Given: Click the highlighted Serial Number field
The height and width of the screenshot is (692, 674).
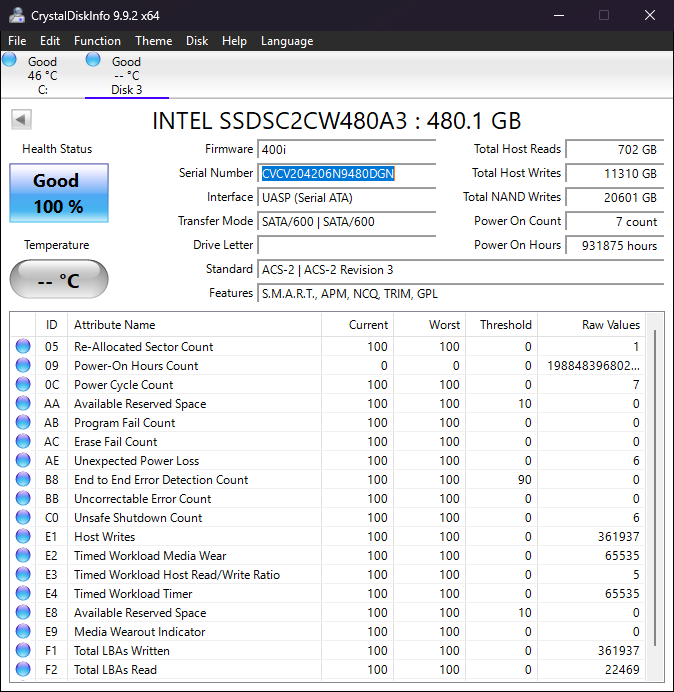Looking at the screenshot, I should [346, 173].
